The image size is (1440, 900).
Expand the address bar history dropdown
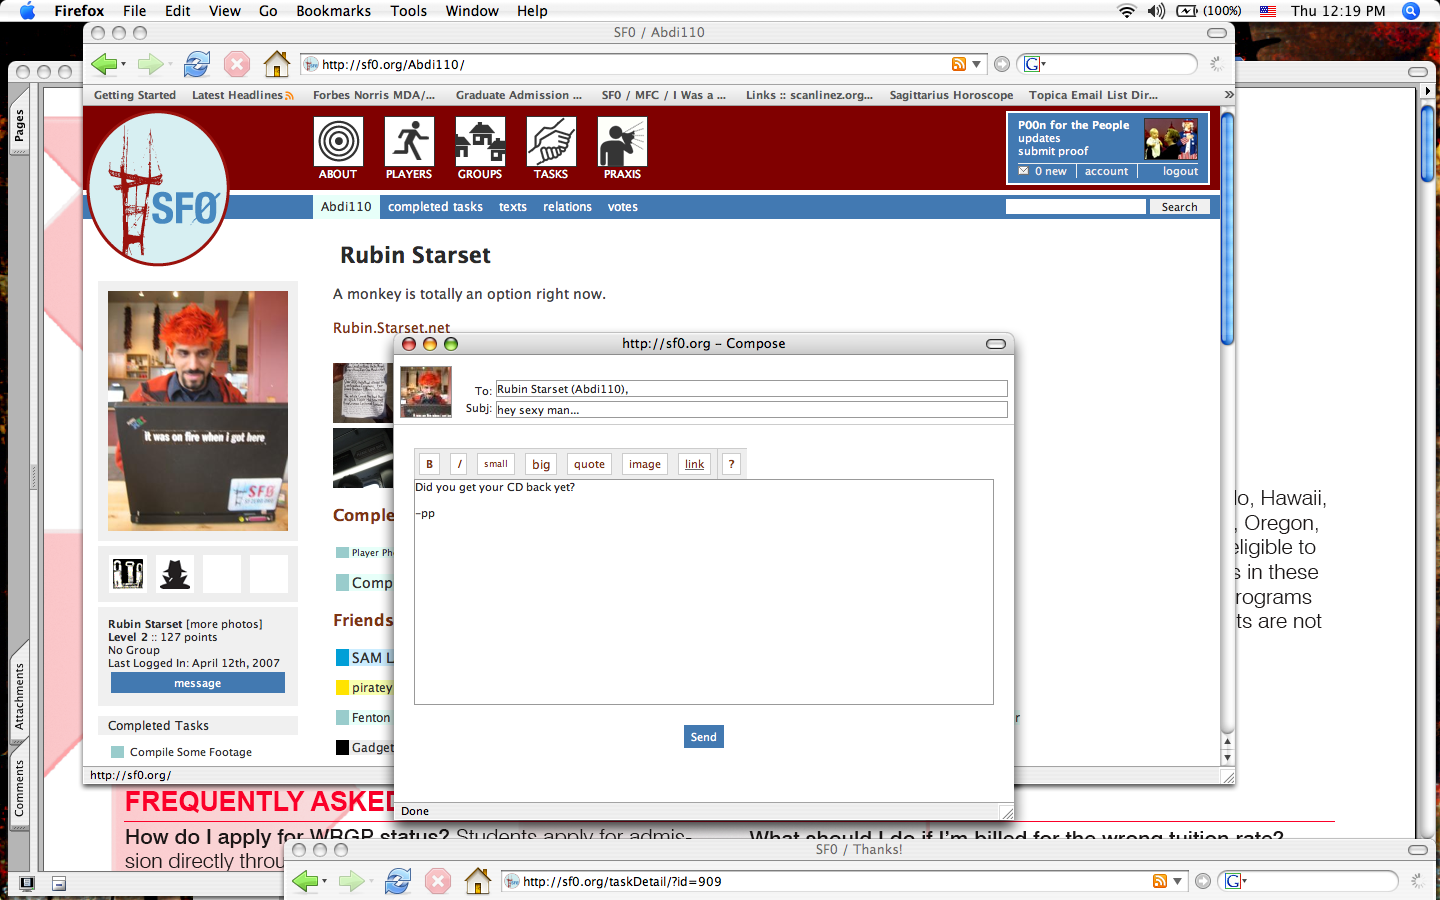tap(977, 65)
